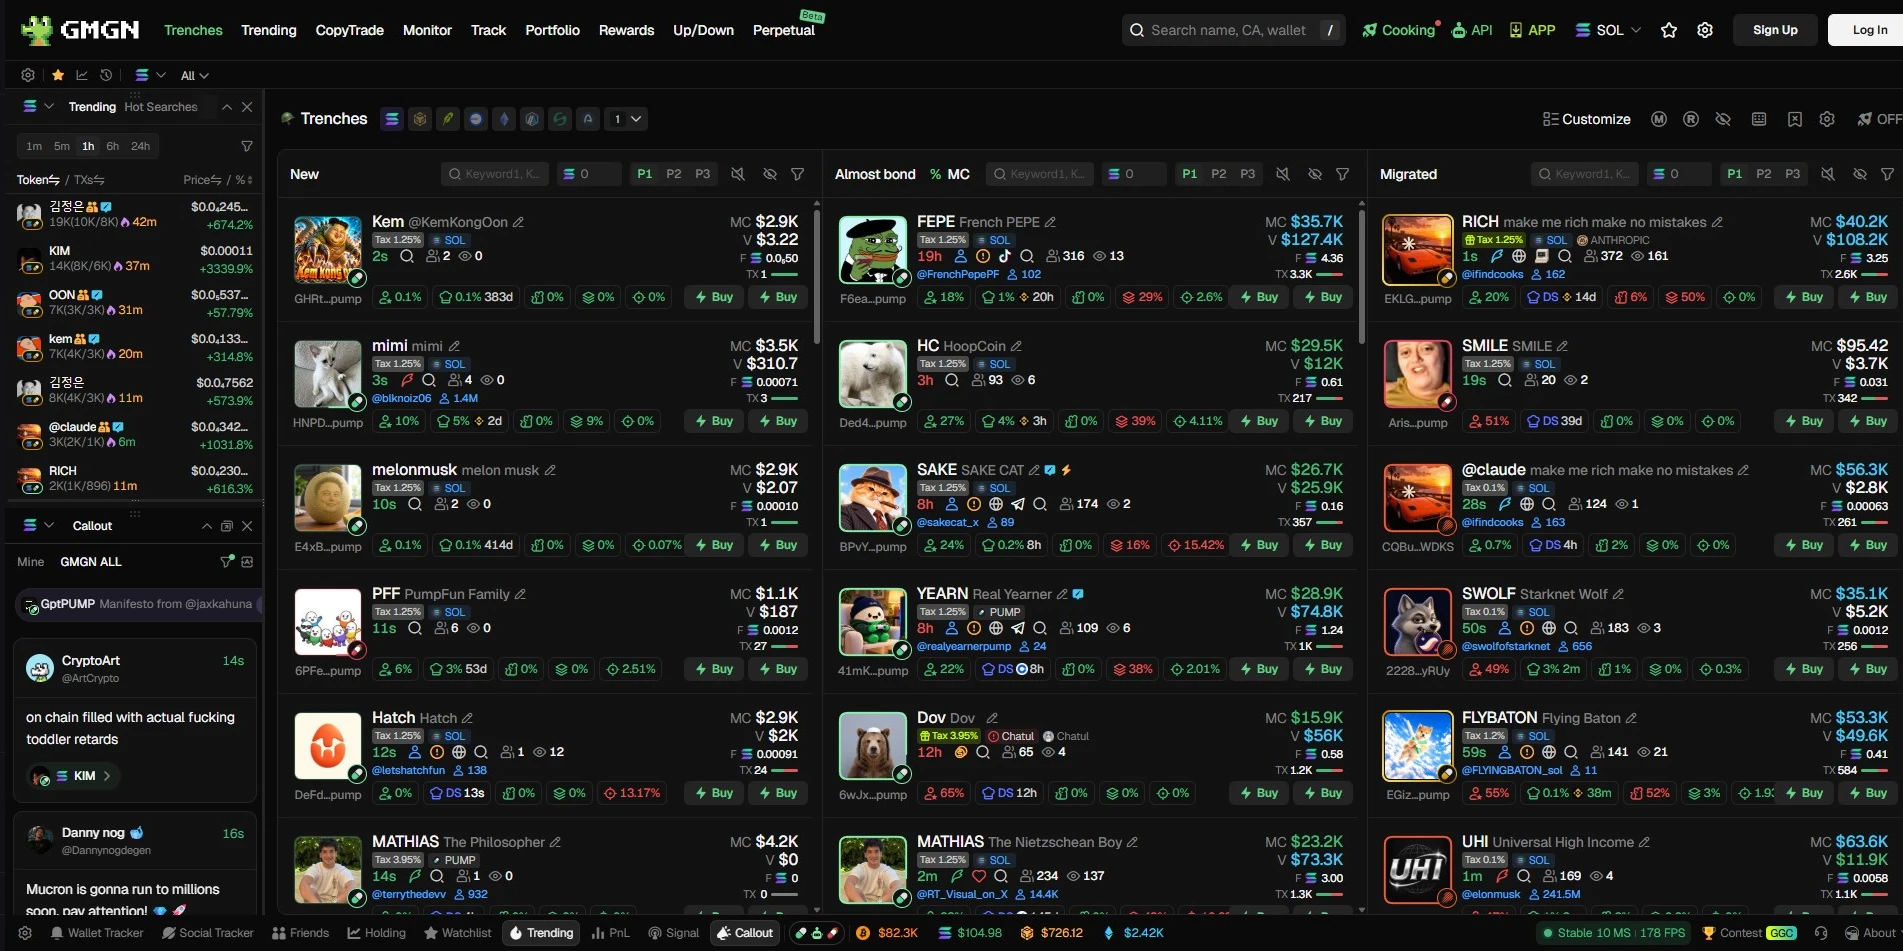Image resolution: width=1903 pixels, height=951 pixels.
Task: Click the Sign Up button
Action: point(1775,30)
